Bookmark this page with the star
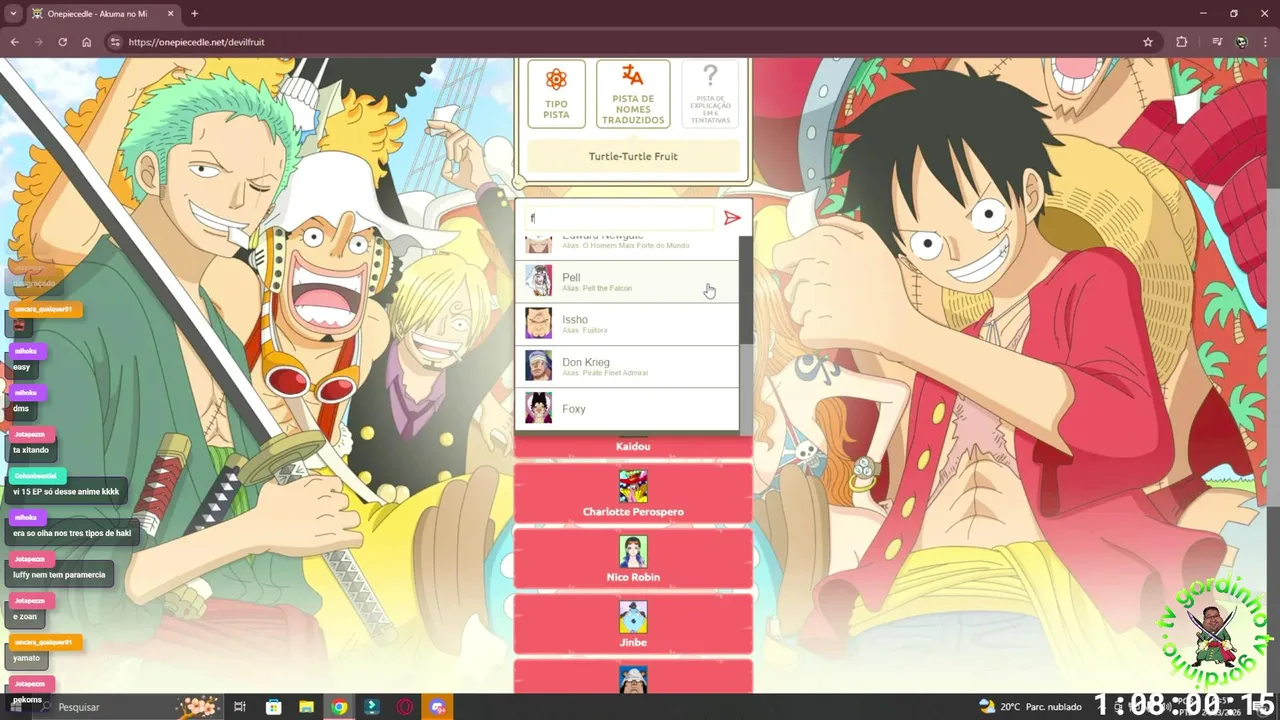 pos(1148,42)
